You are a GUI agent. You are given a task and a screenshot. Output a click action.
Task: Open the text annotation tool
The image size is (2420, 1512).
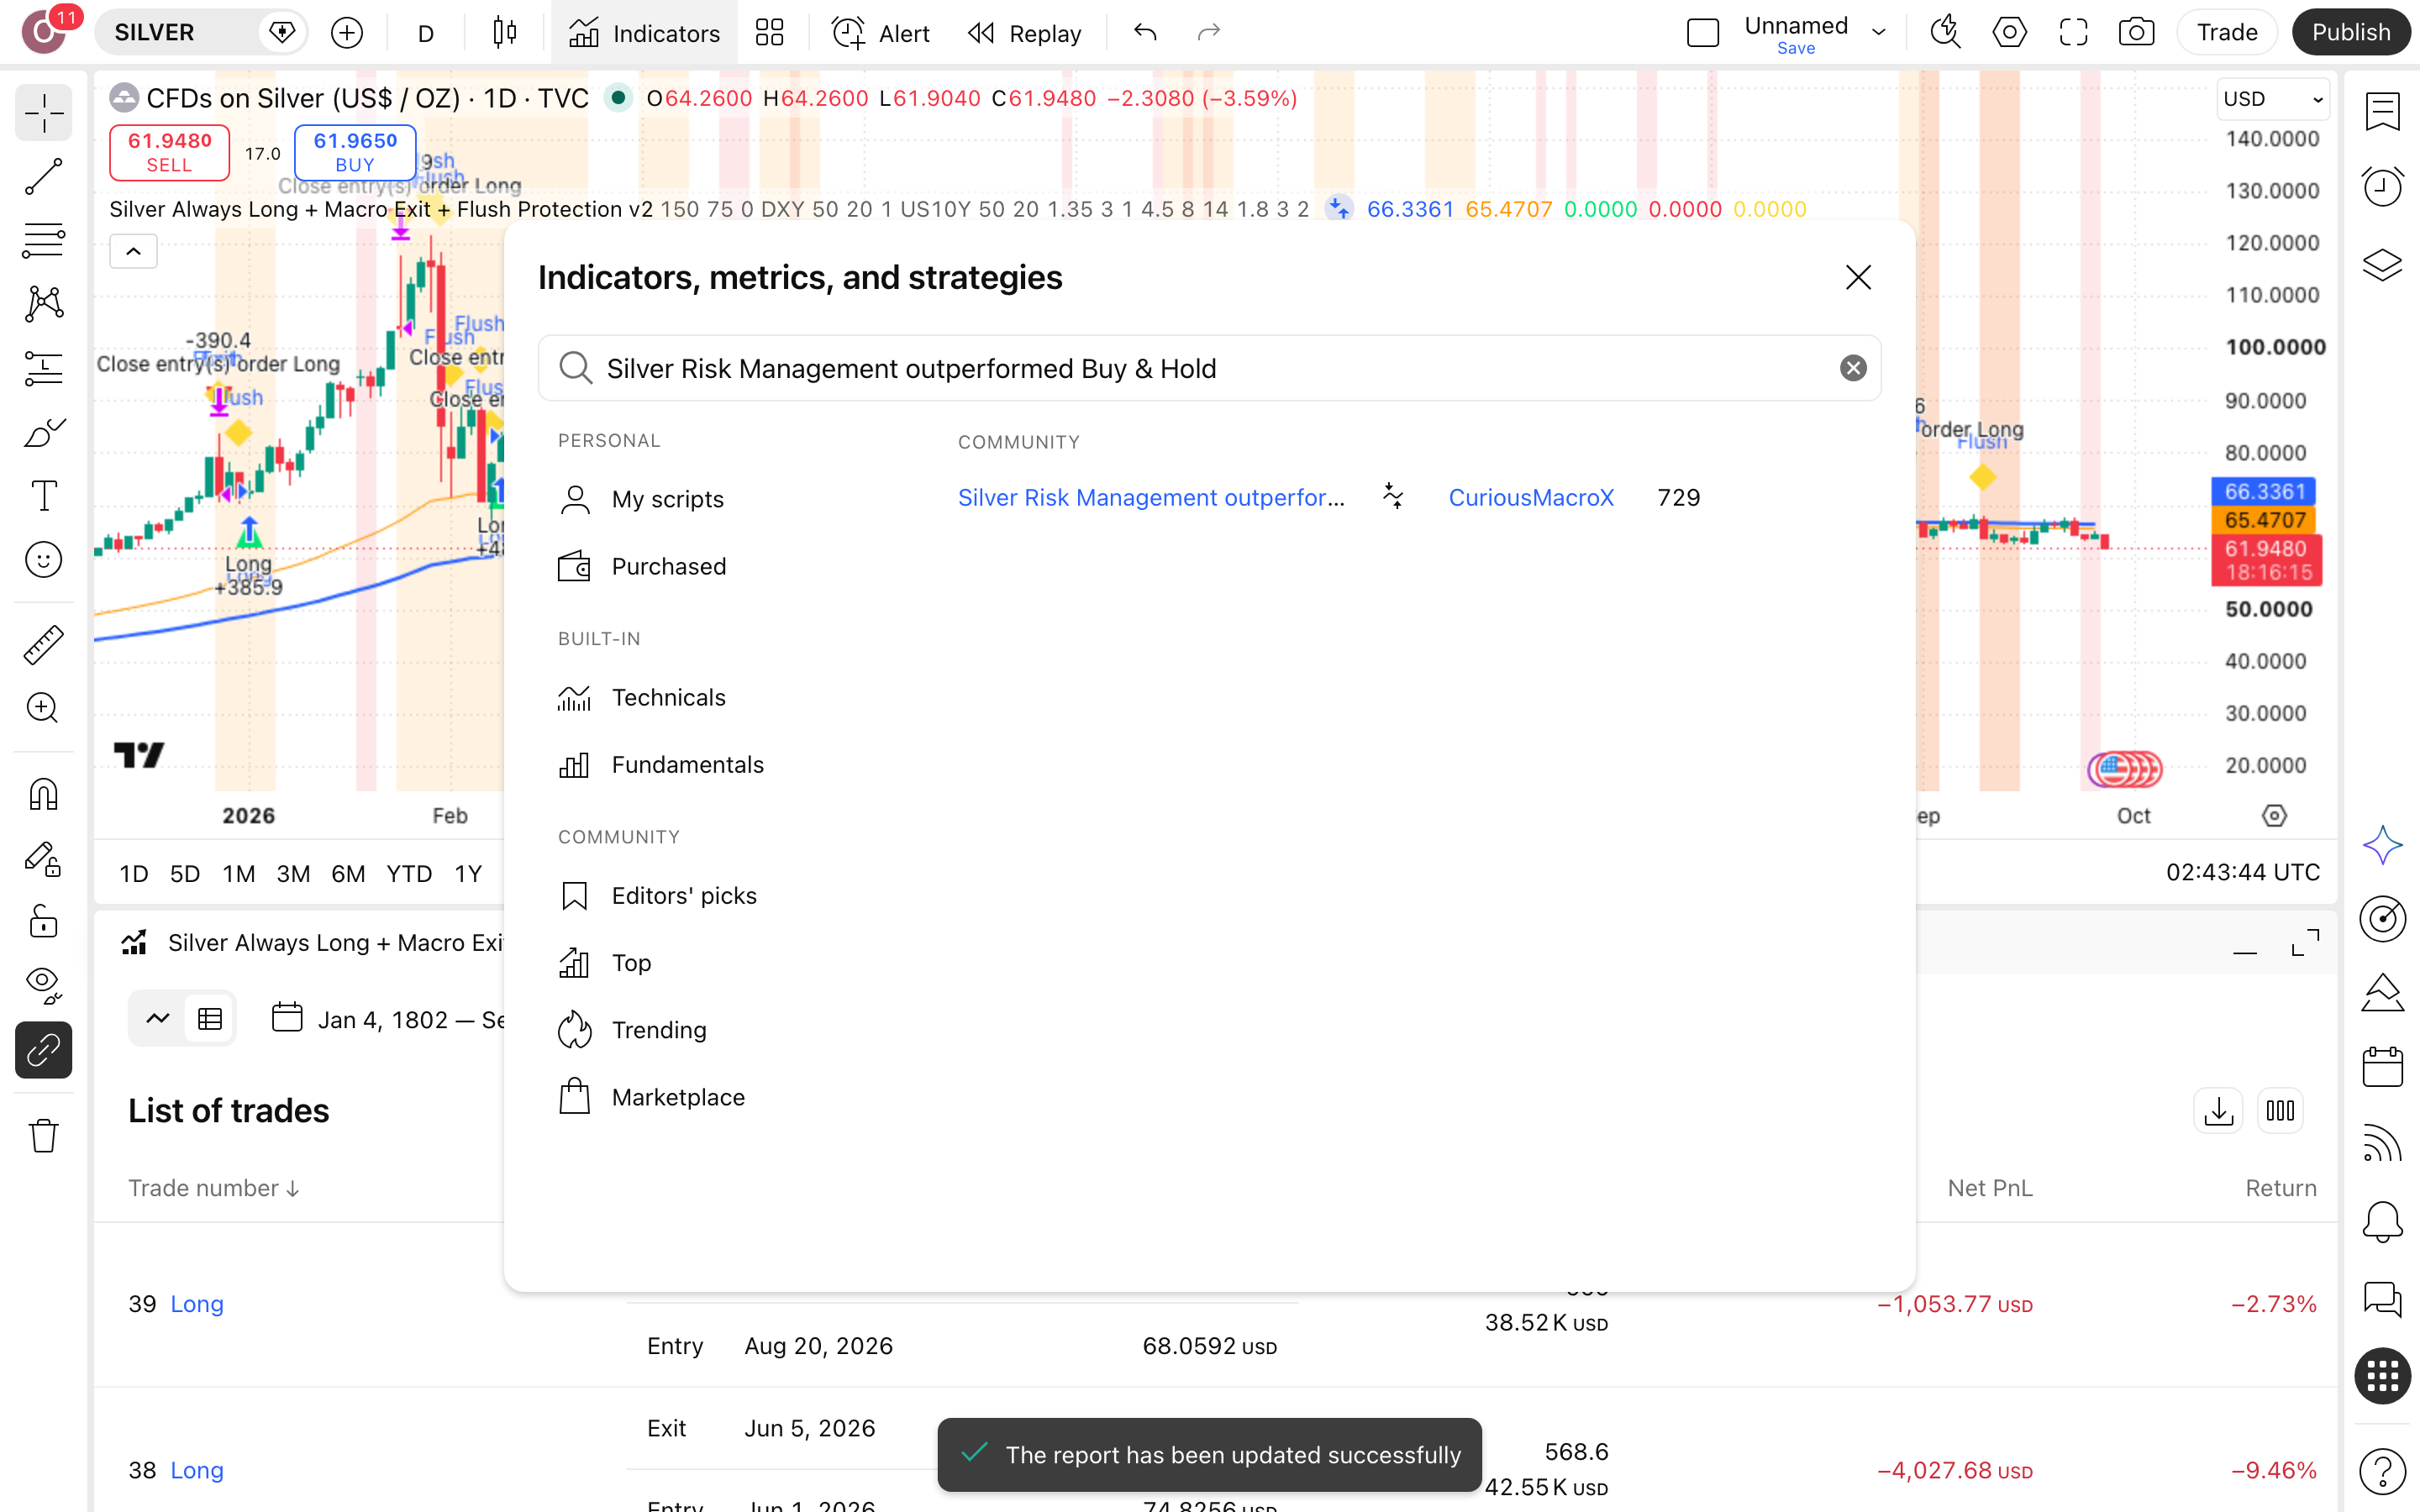(43, 496)
